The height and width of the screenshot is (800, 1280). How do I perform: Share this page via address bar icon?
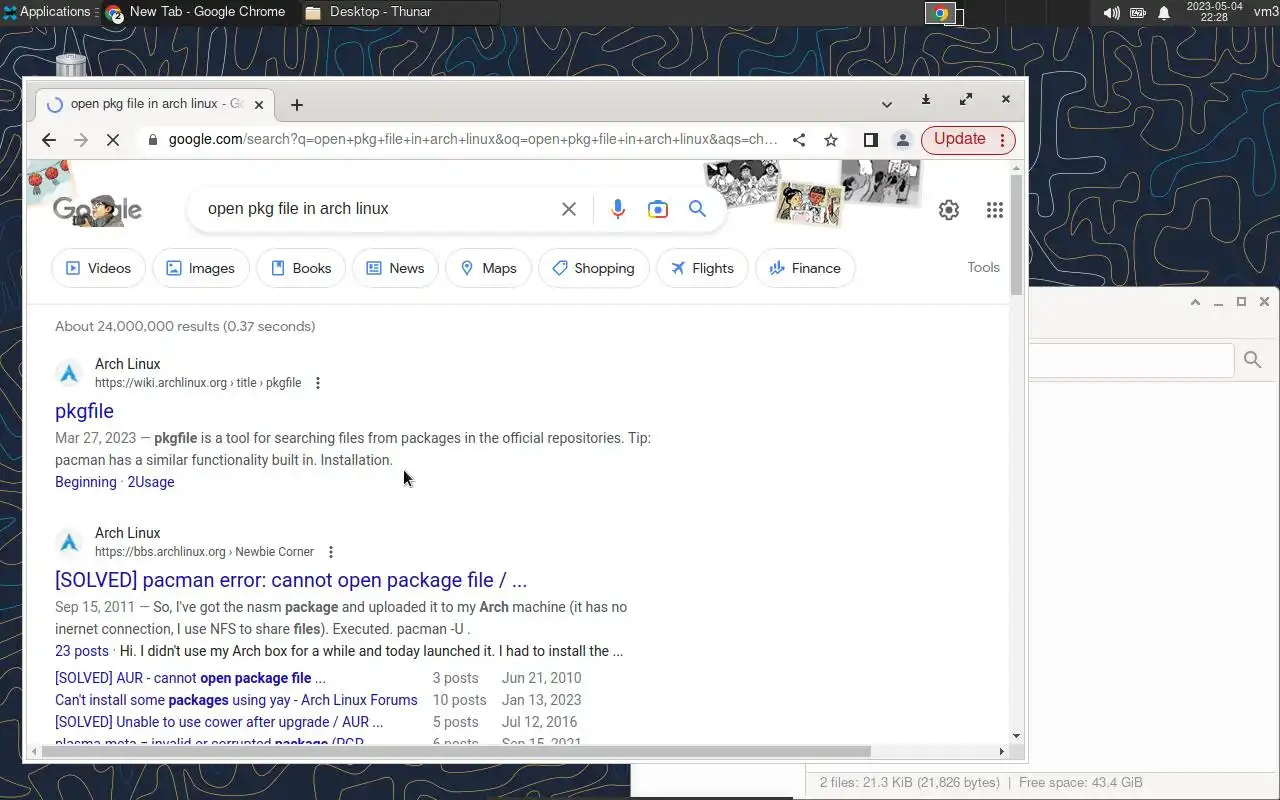799,140
